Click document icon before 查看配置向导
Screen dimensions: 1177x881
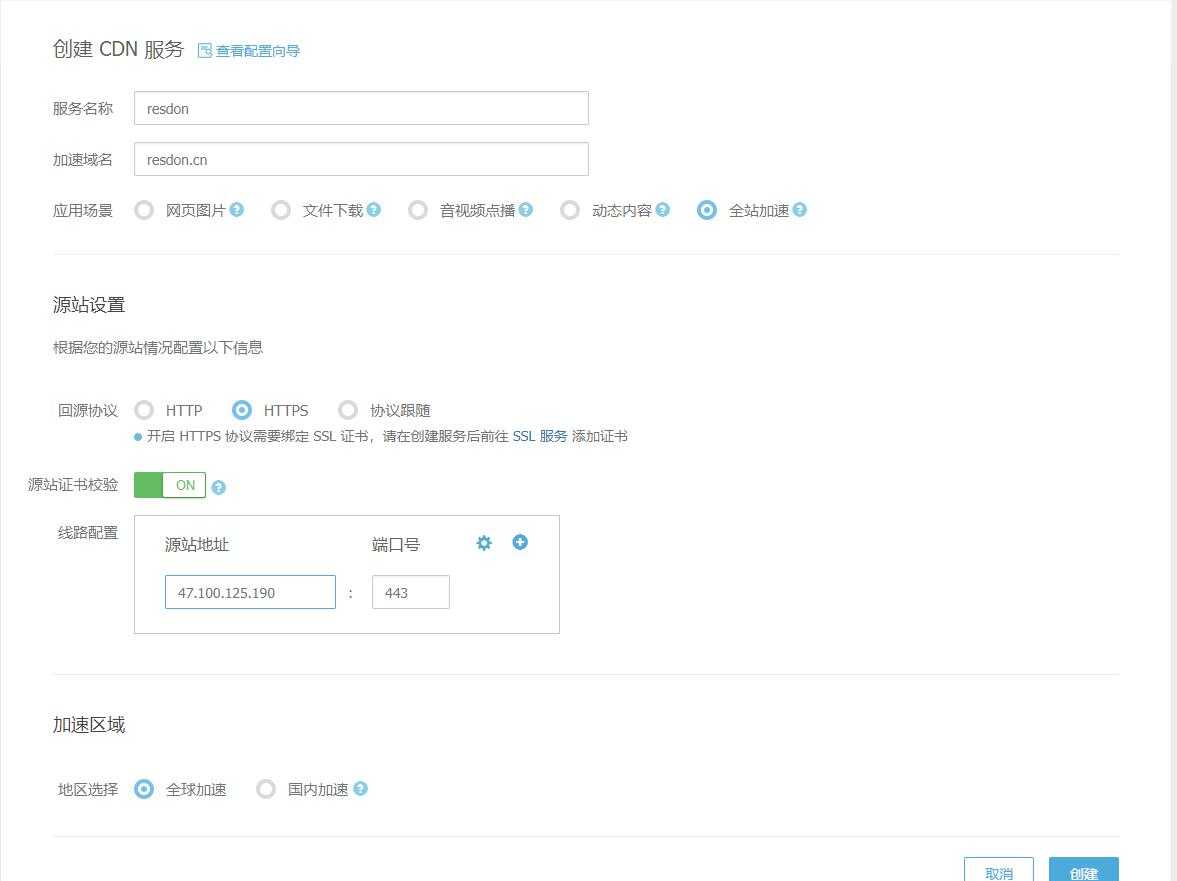coord(204,48)
